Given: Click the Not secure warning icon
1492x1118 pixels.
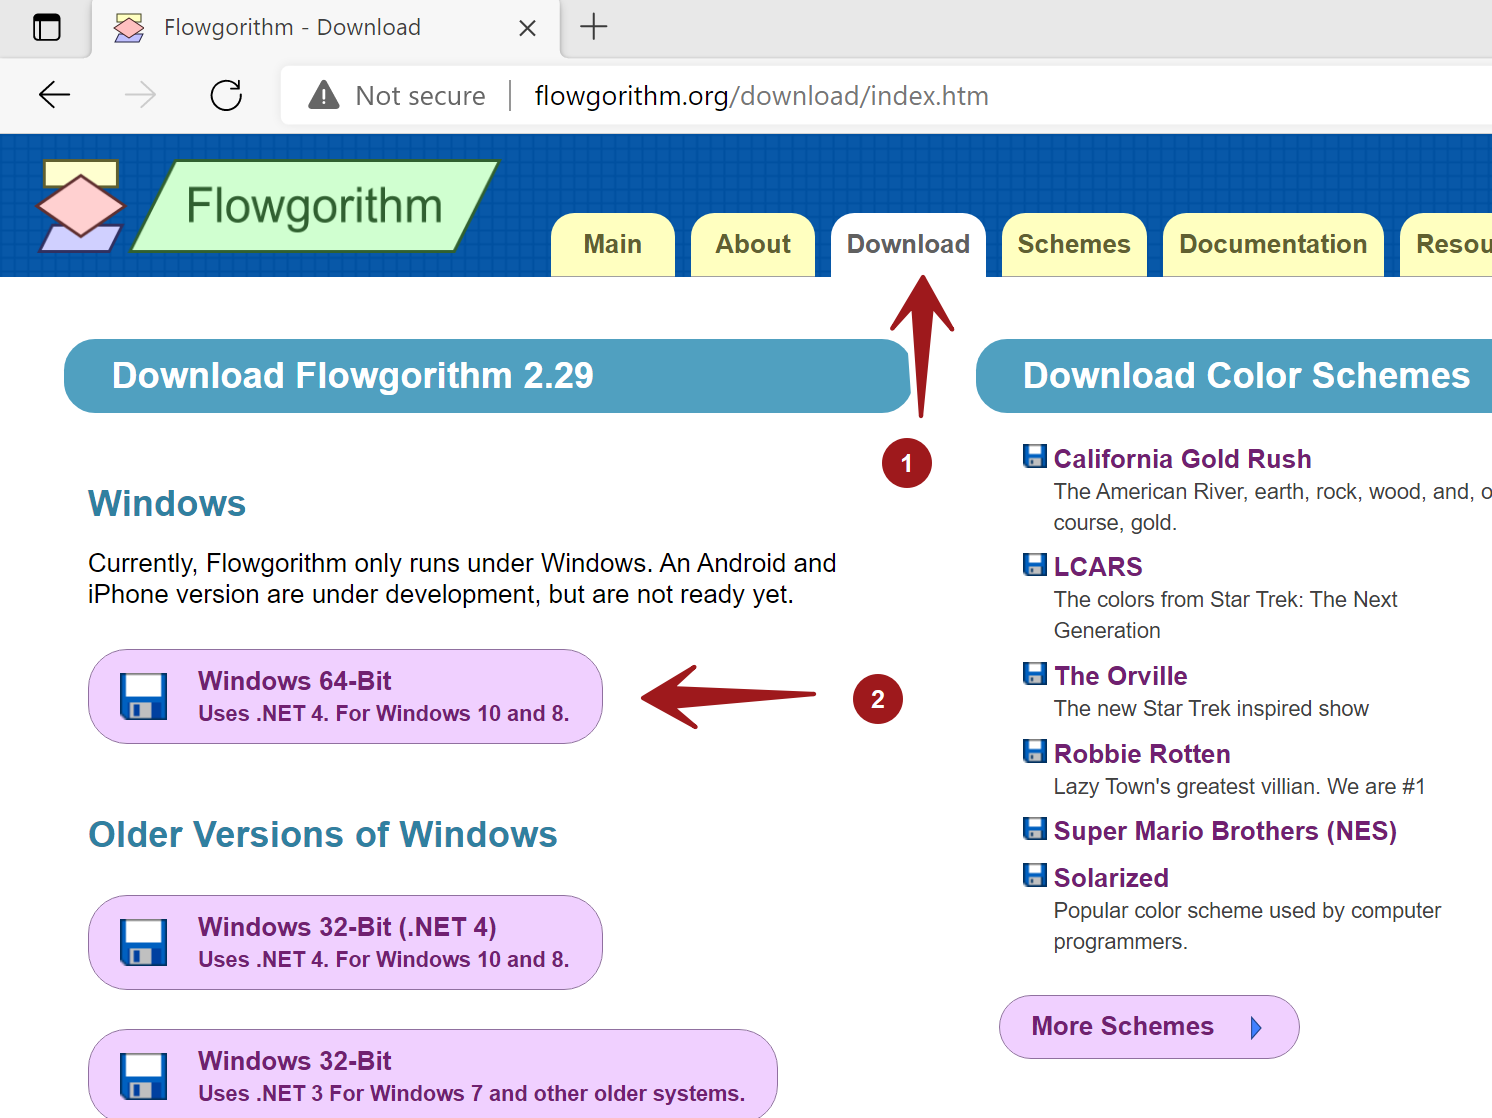Looking at the screenshot, I should coord(324,96).
